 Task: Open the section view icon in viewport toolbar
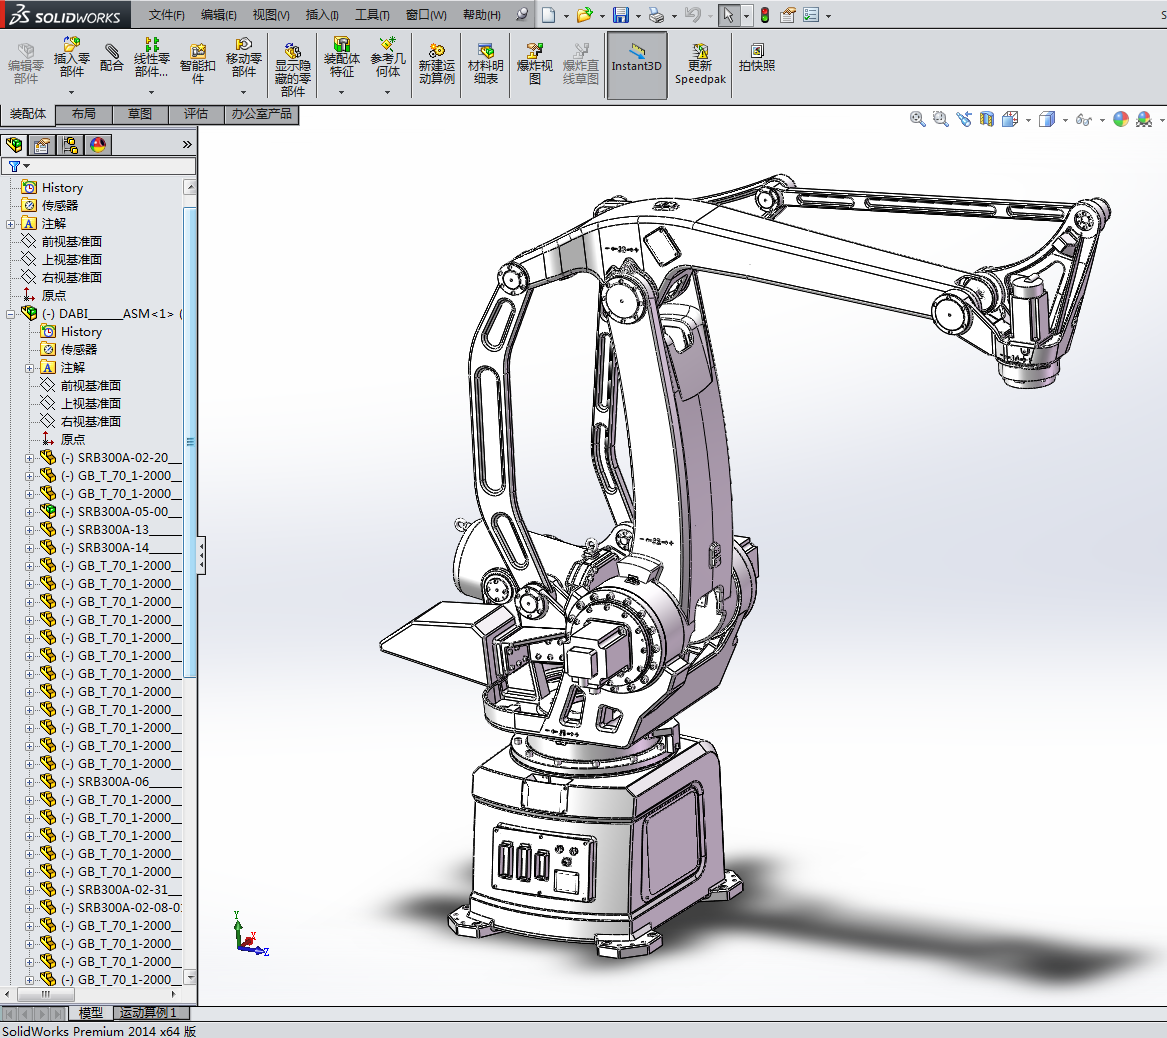987,119
